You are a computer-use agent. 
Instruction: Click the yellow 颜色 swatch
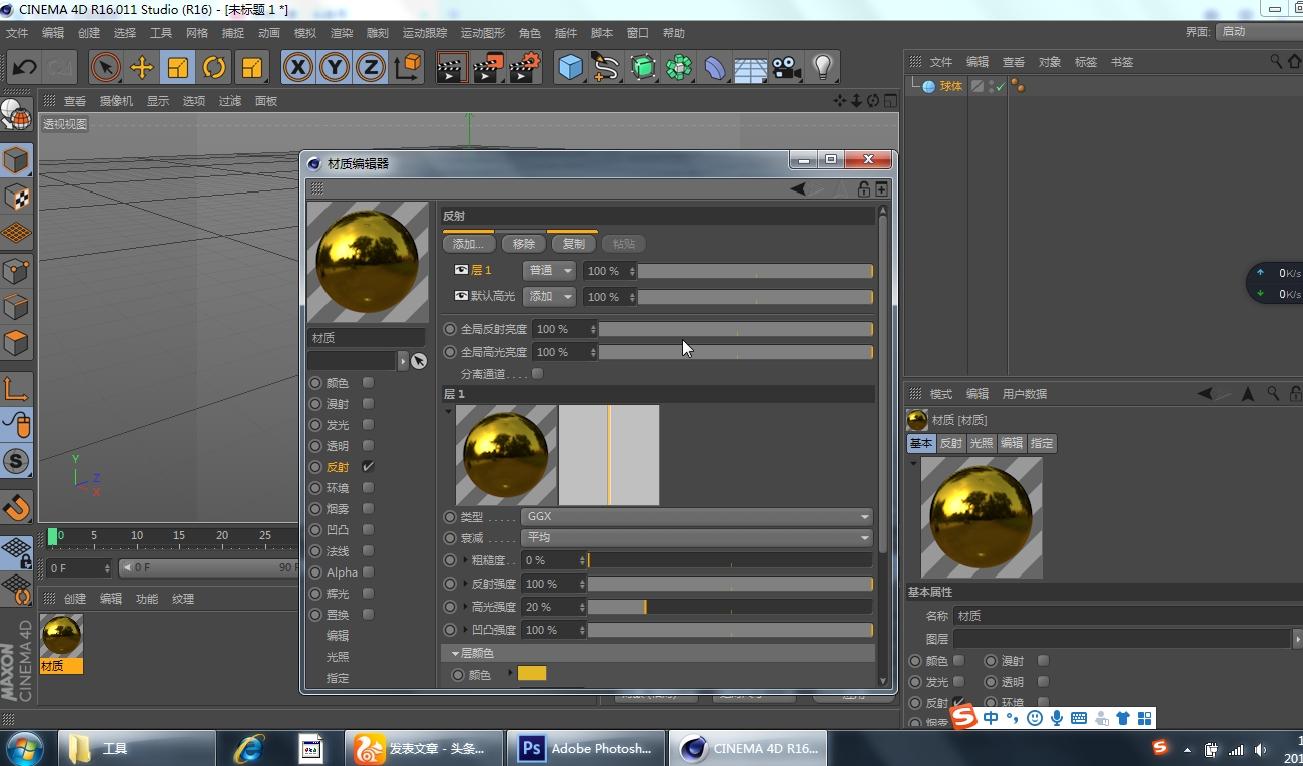click(532, 674)
